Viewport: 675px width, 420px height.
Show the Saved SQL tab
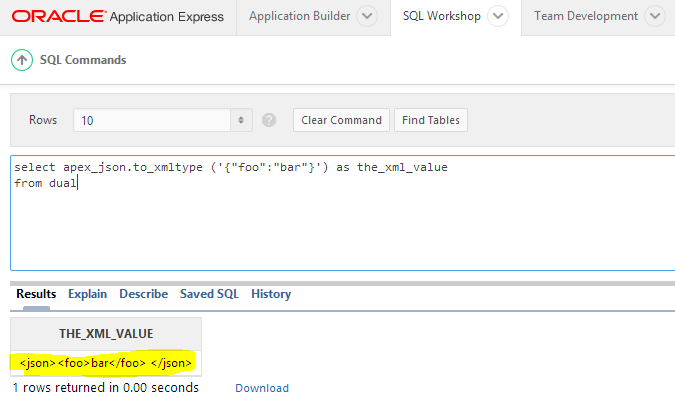click(x=209, y=294)
